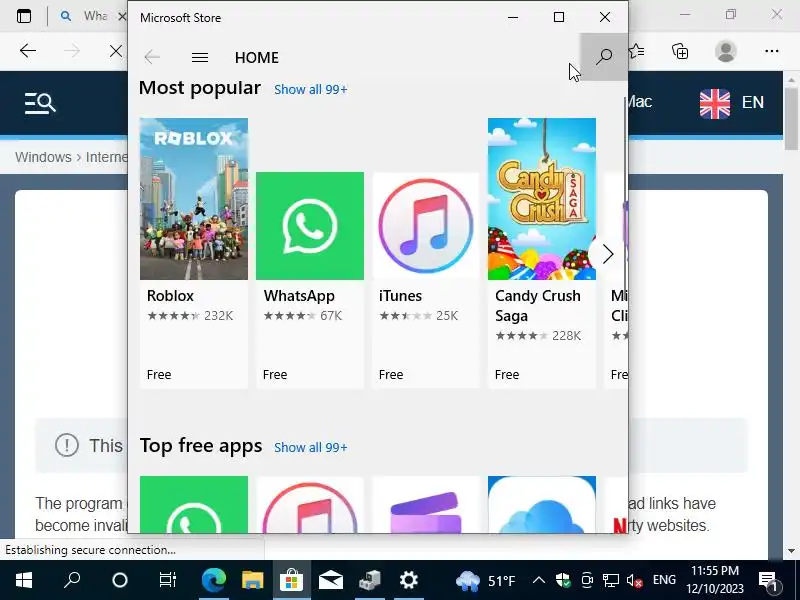
Task: Click the Candy Crush Saga title
Action: [x=538, y=306]
